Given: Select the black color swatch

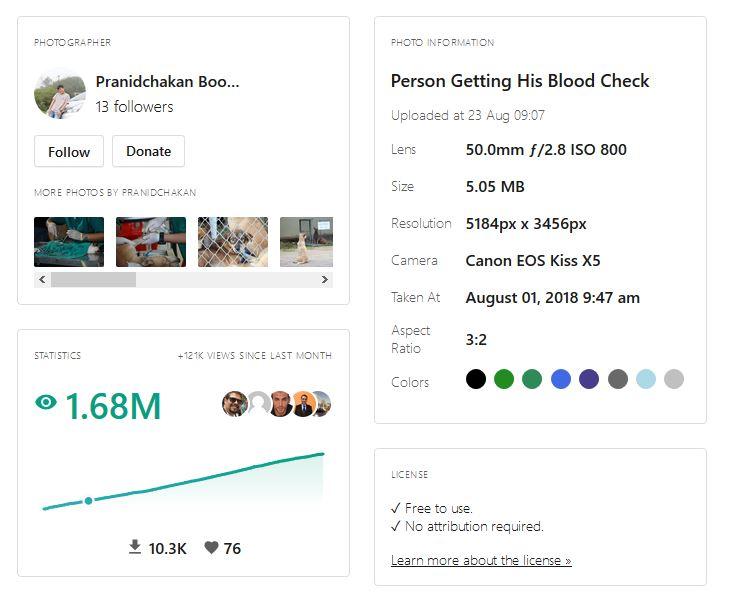Looking at the screenshot, I should click(x=476, y=379).
